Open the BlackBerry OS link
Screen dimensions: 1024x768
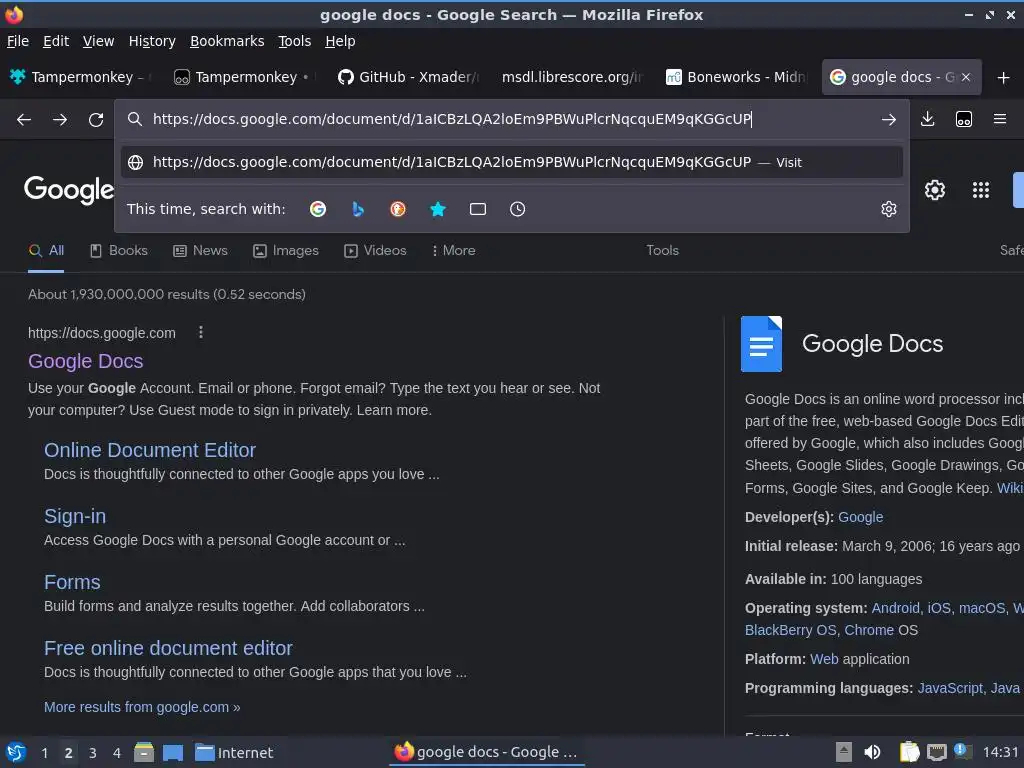[790, 630]
